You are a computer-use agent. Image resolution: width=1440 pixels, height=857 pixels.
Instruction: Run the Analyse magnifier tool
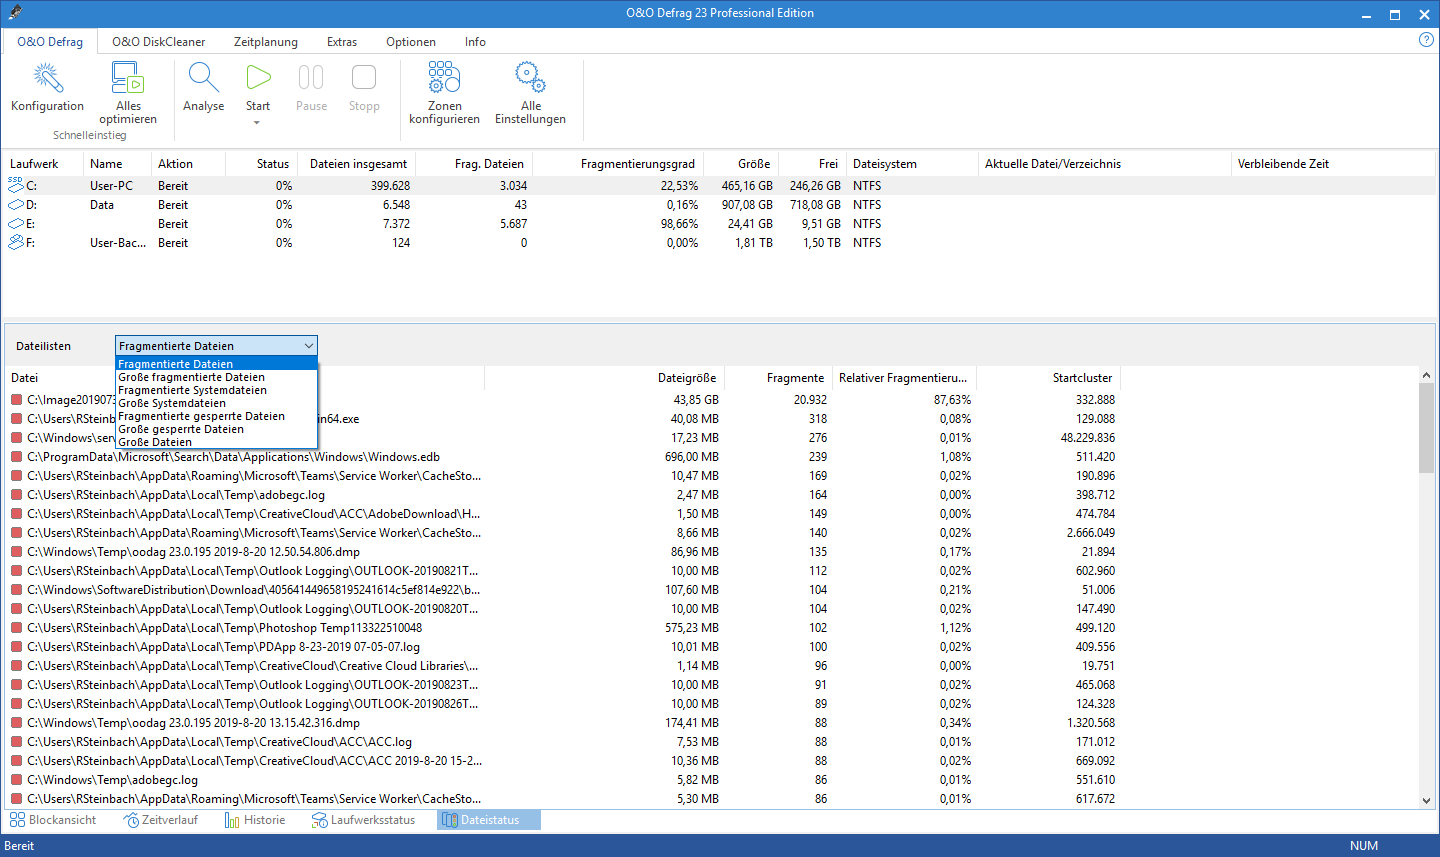tap(203, 77)
